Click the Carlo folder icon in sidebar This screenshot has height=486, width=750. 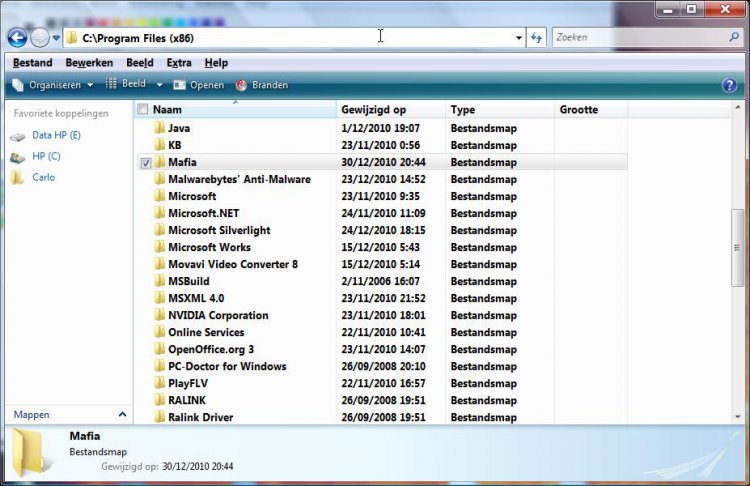17,177
